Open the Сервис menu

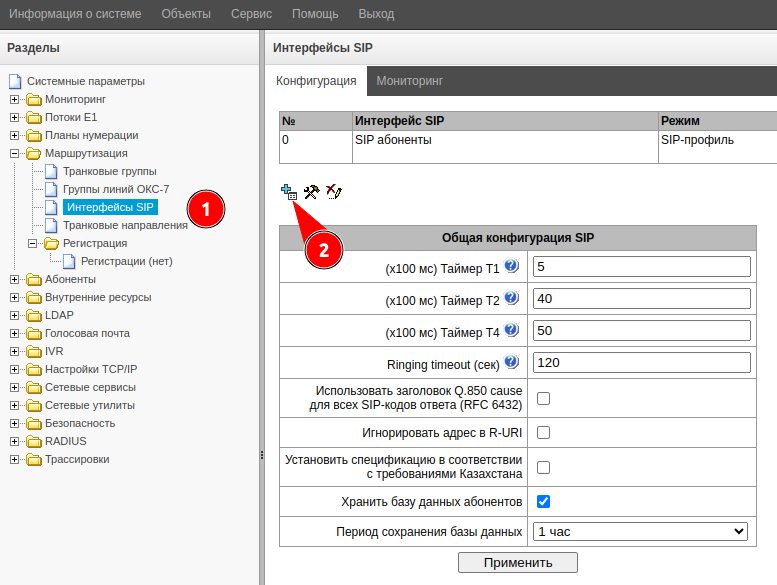pyautogui.click(x=251, y=14)
